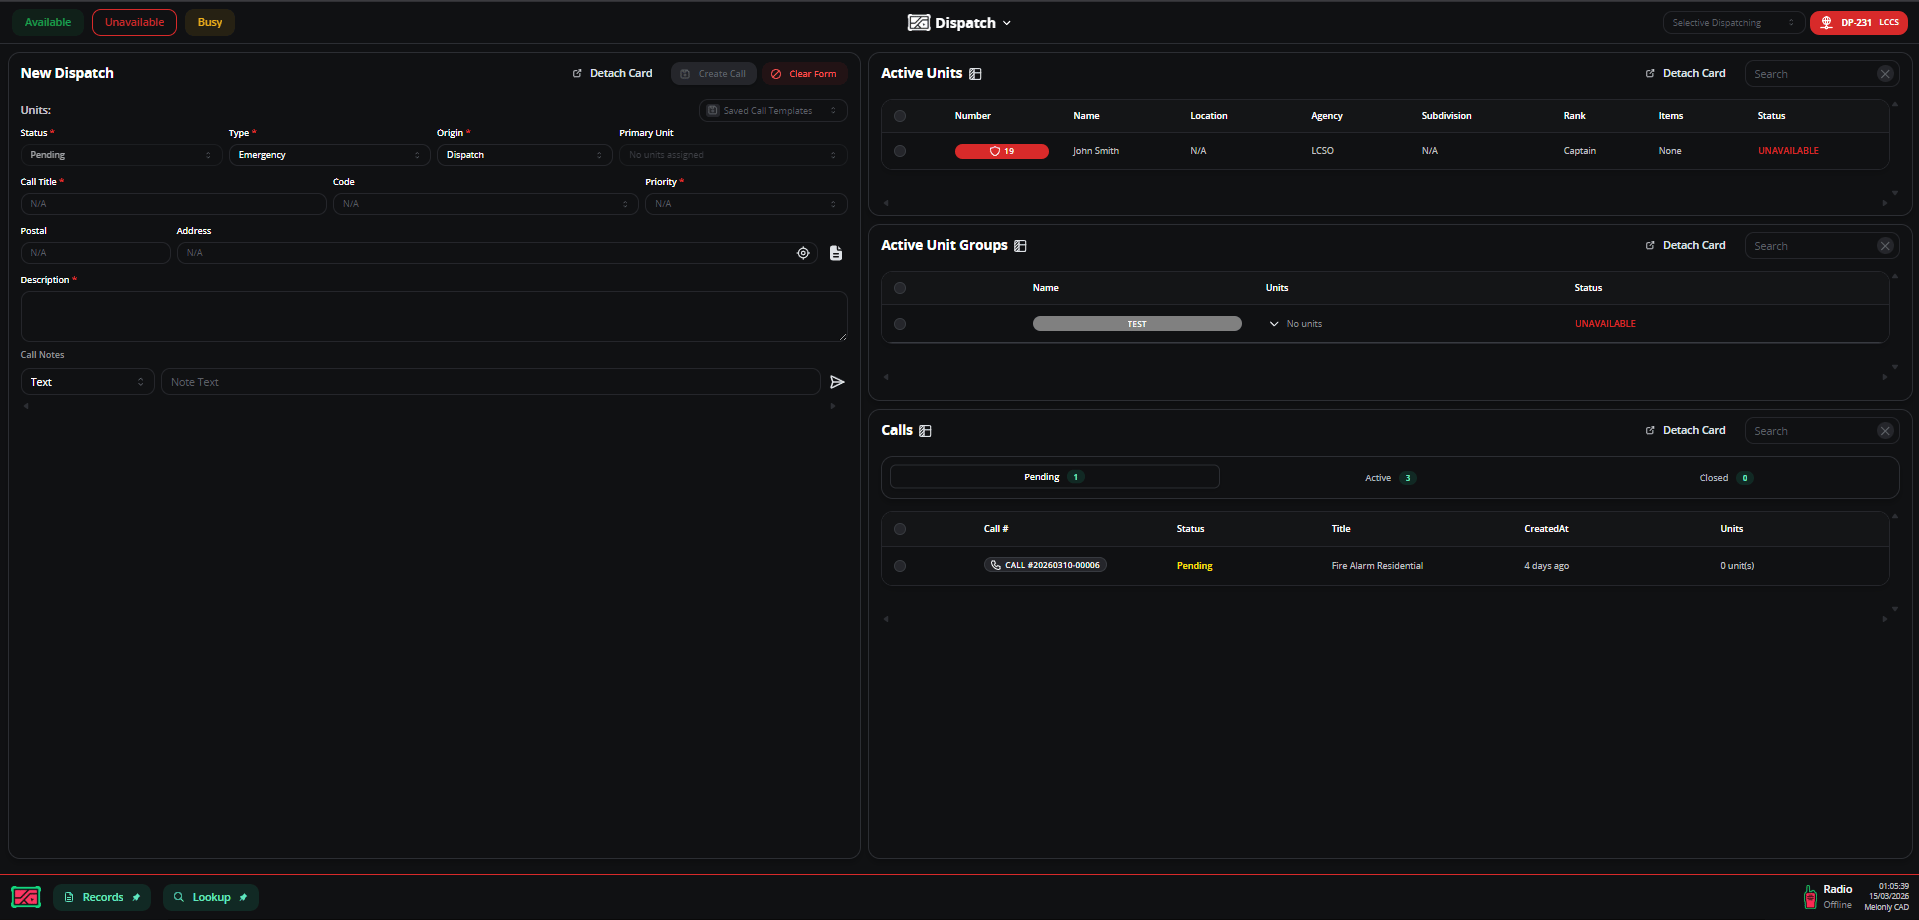Click the Description text area
This screenshot has height=920, width=1919.
tap(434, 316)
